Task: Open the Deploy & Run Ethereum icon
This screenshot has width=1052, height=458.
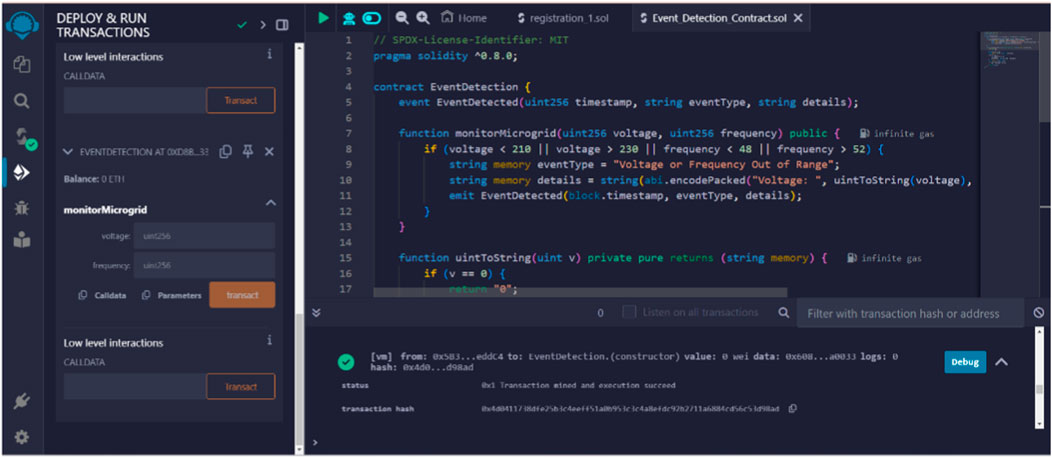Action: [x=22, y=174]
